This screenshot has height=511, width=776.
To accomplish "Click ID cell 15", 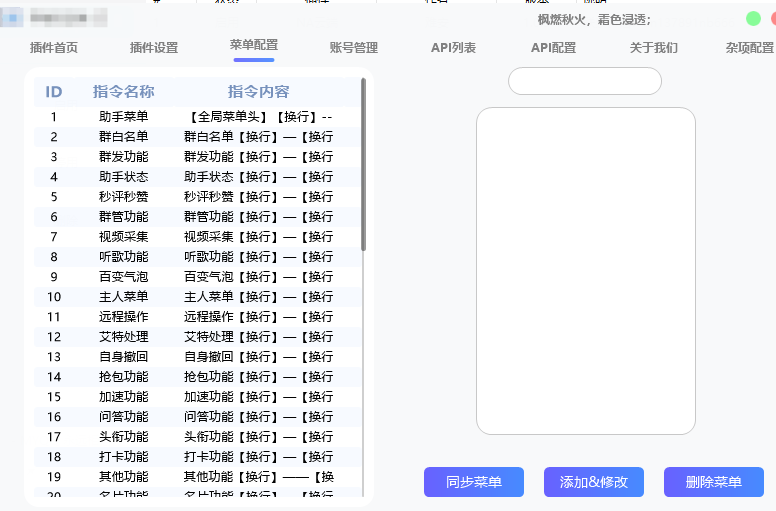I will click(53, 397).
